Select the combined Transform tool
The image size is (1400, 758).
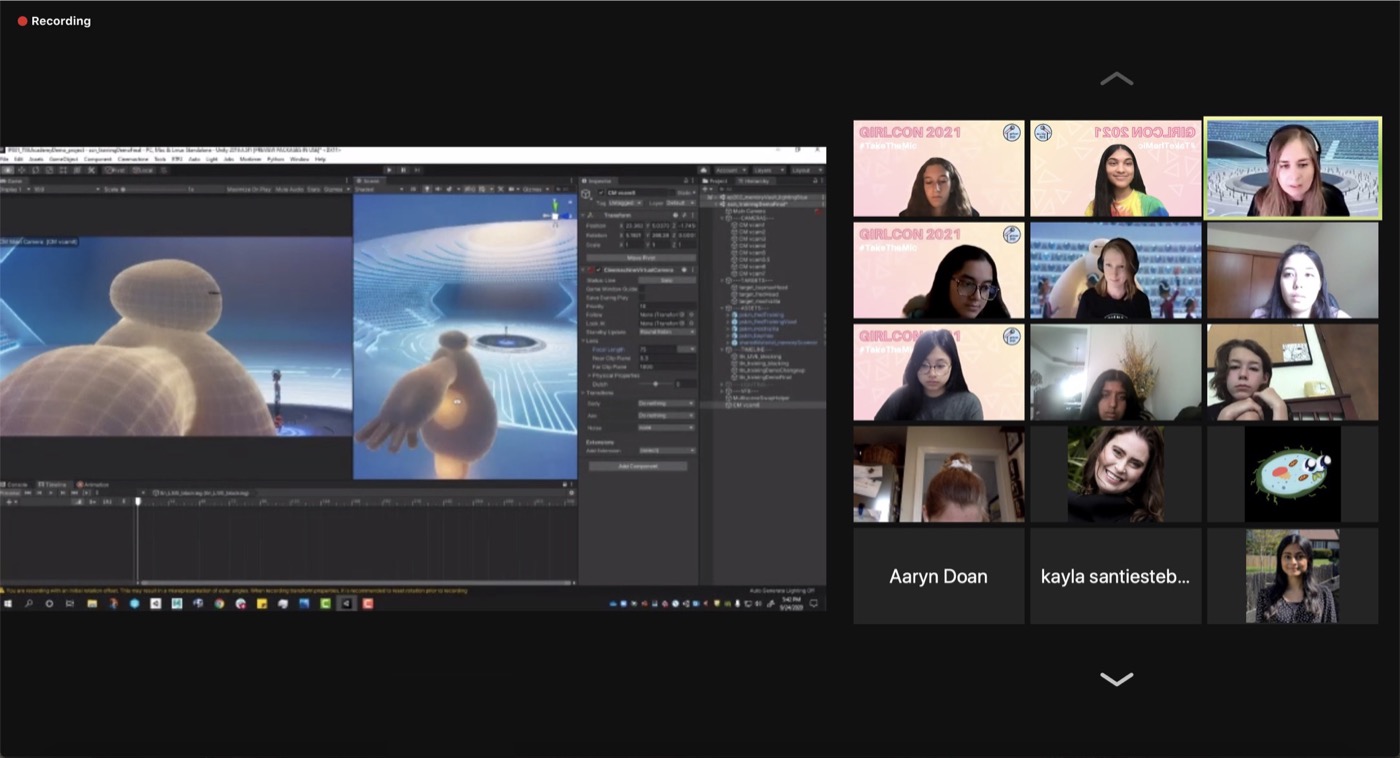pos(78,170)
